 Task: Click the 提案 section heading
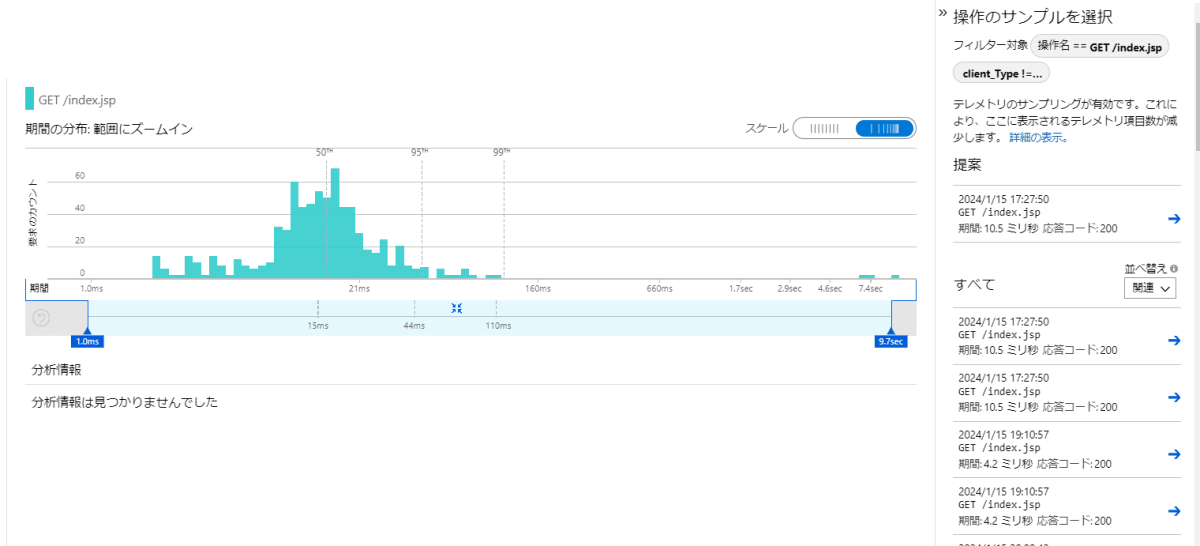967,164
